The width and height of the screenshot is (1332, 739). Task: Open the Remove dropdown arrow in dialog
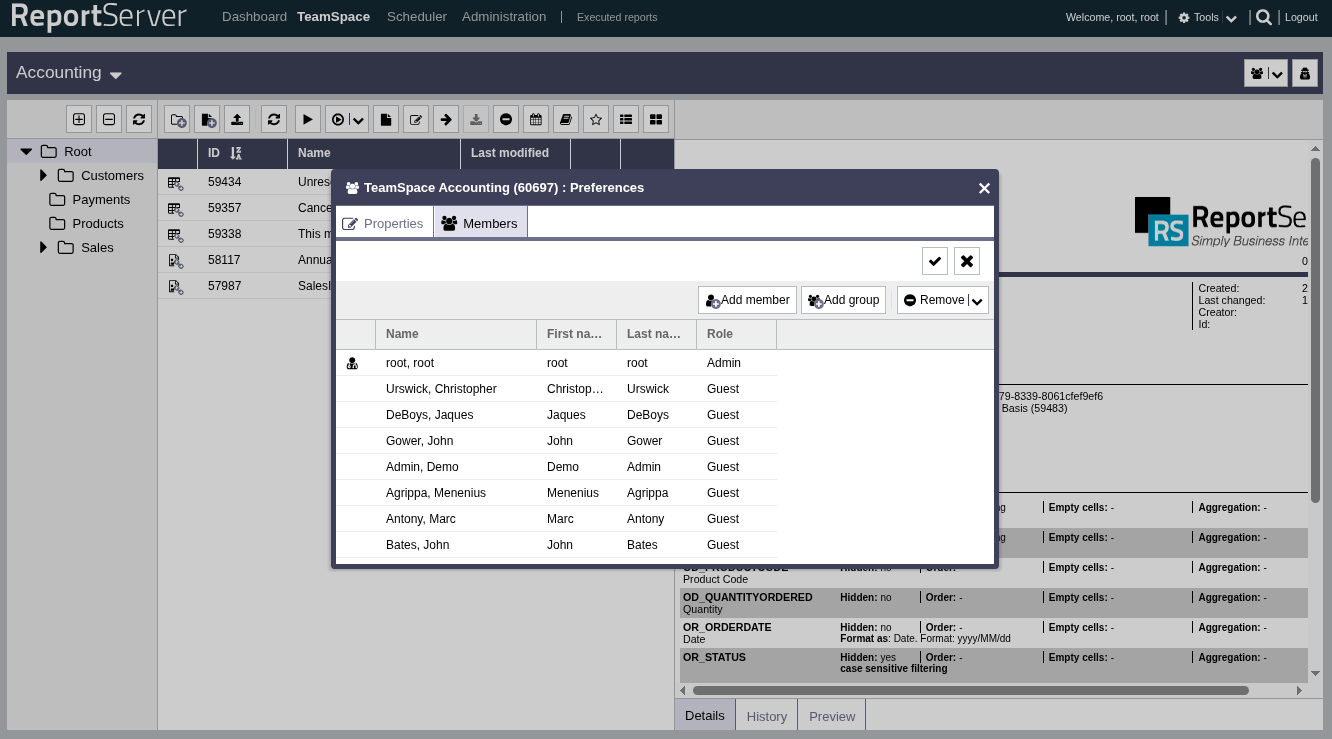(x=978, y=301)
